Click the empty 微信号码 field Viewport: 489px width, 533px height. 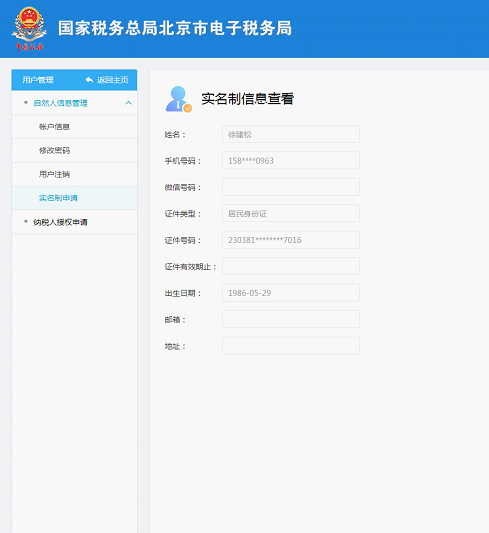[x=291, y=187]
